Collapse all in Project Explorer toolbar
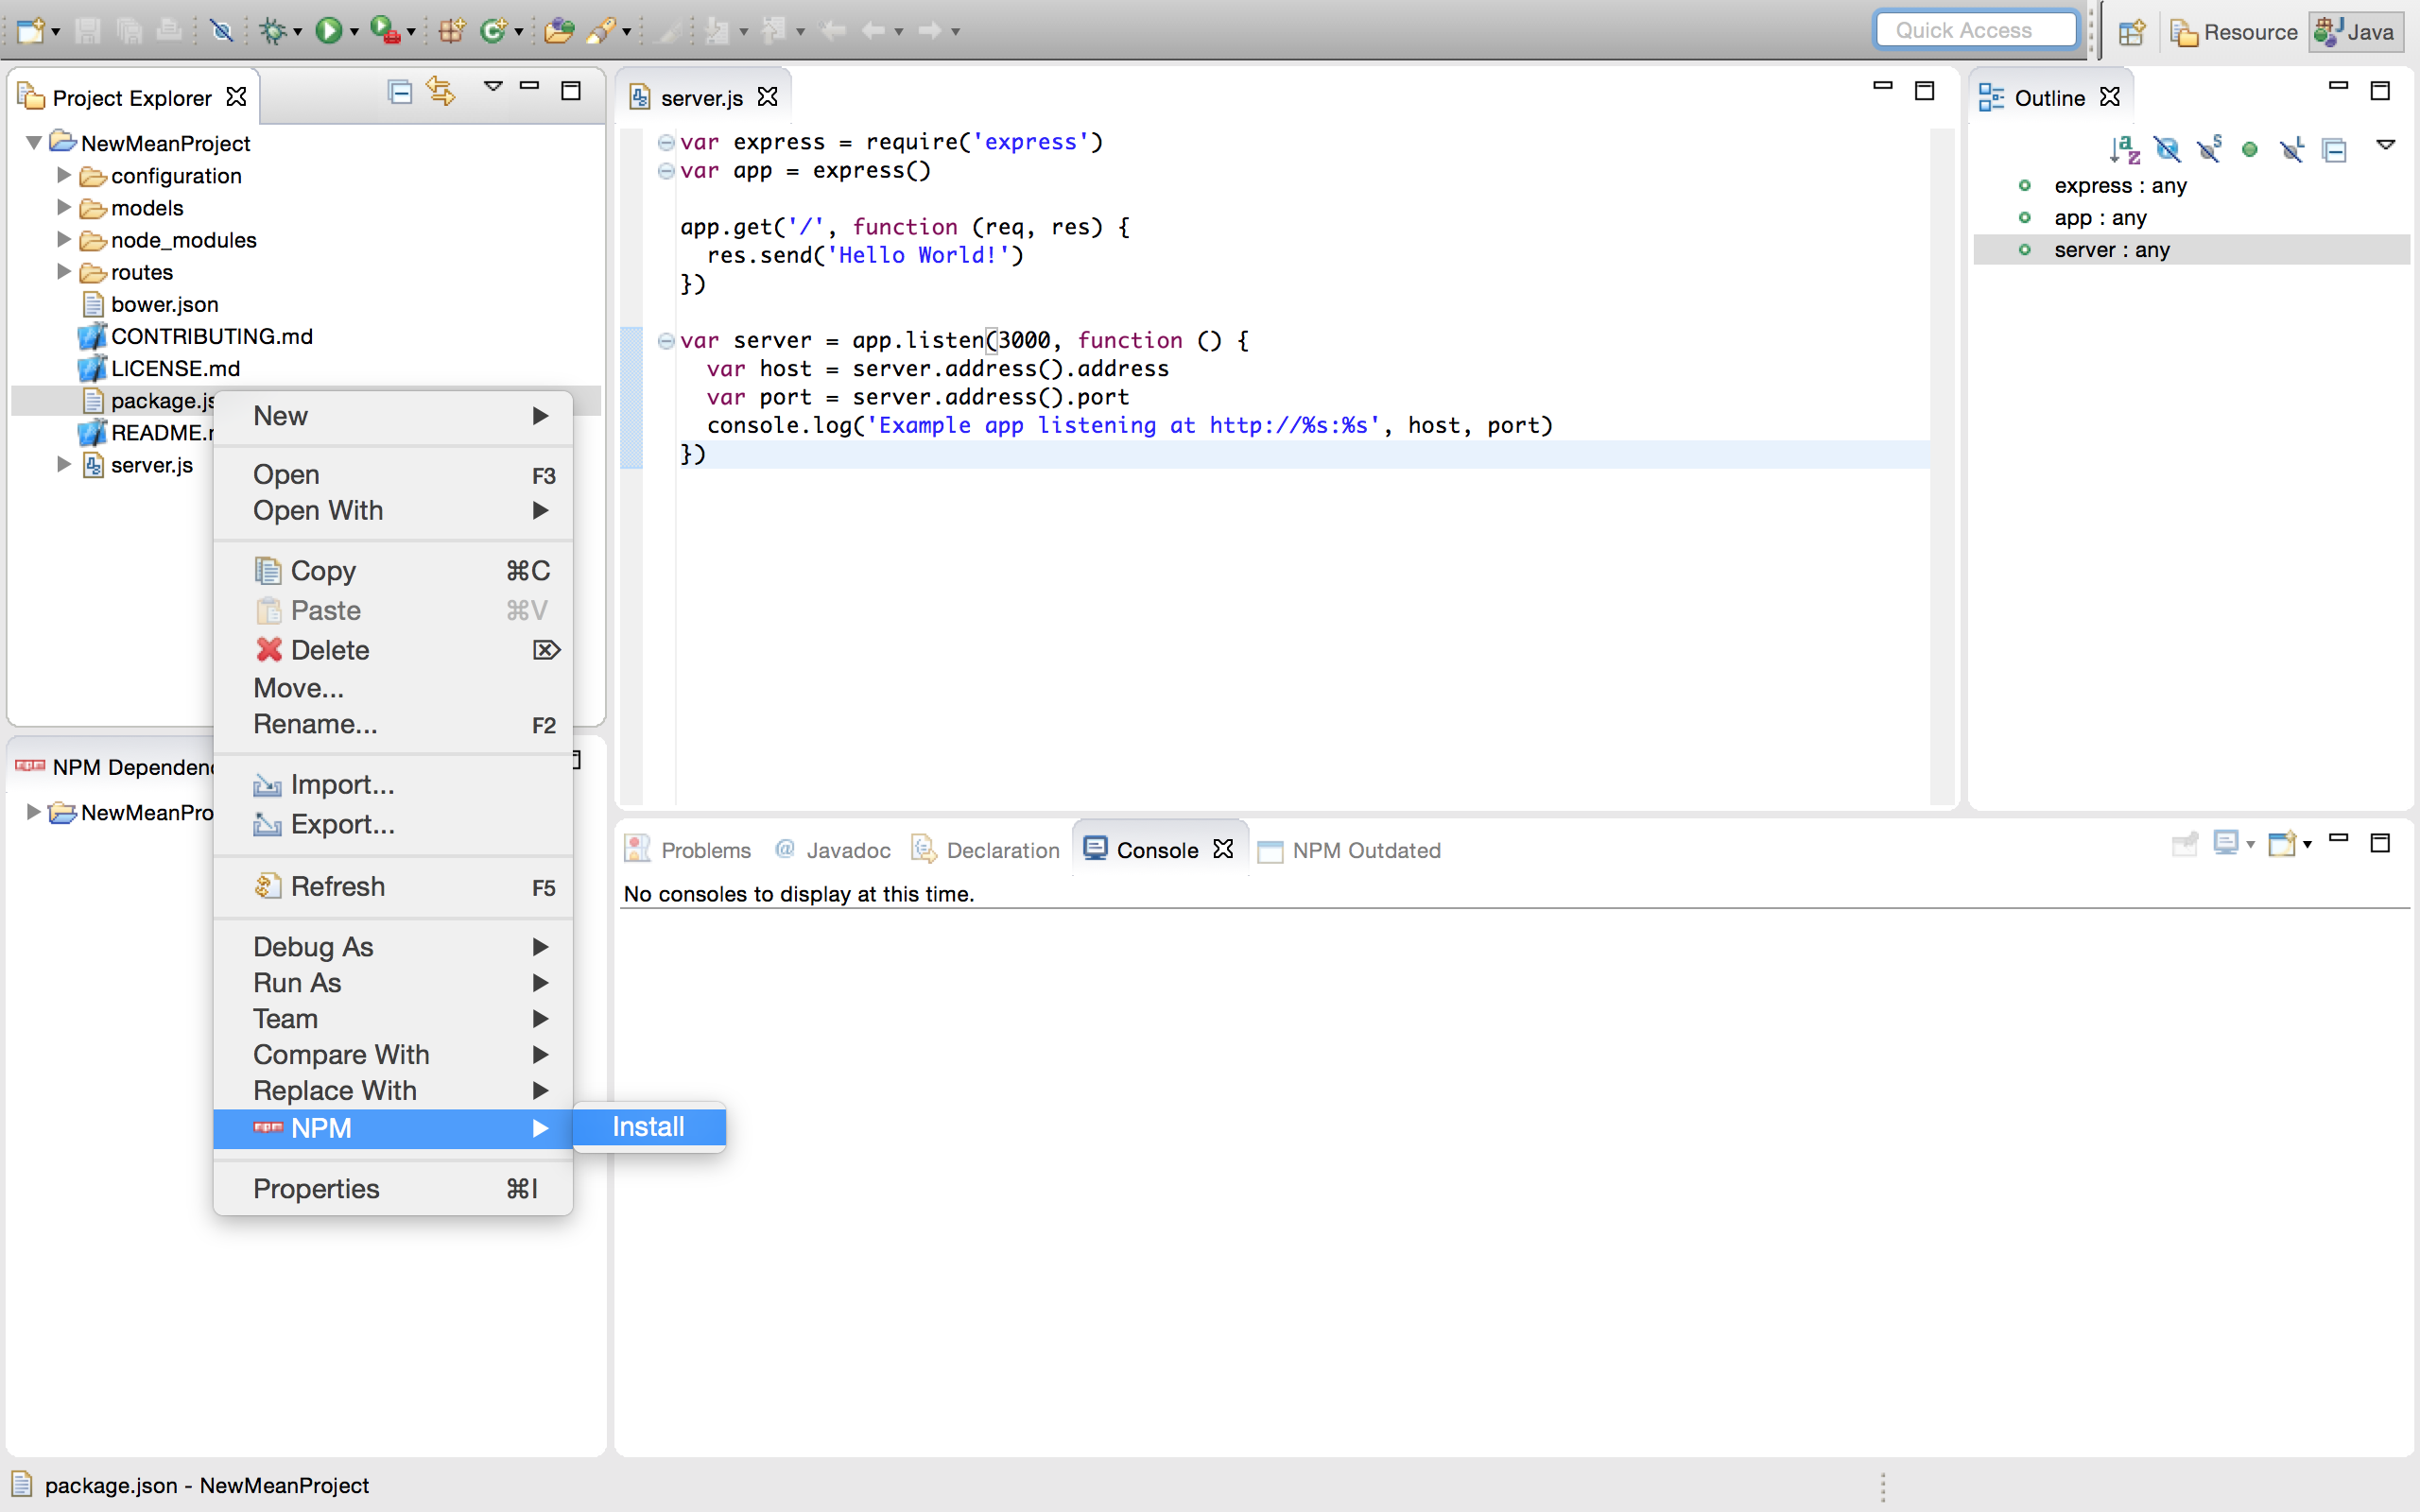 [399, 92]
